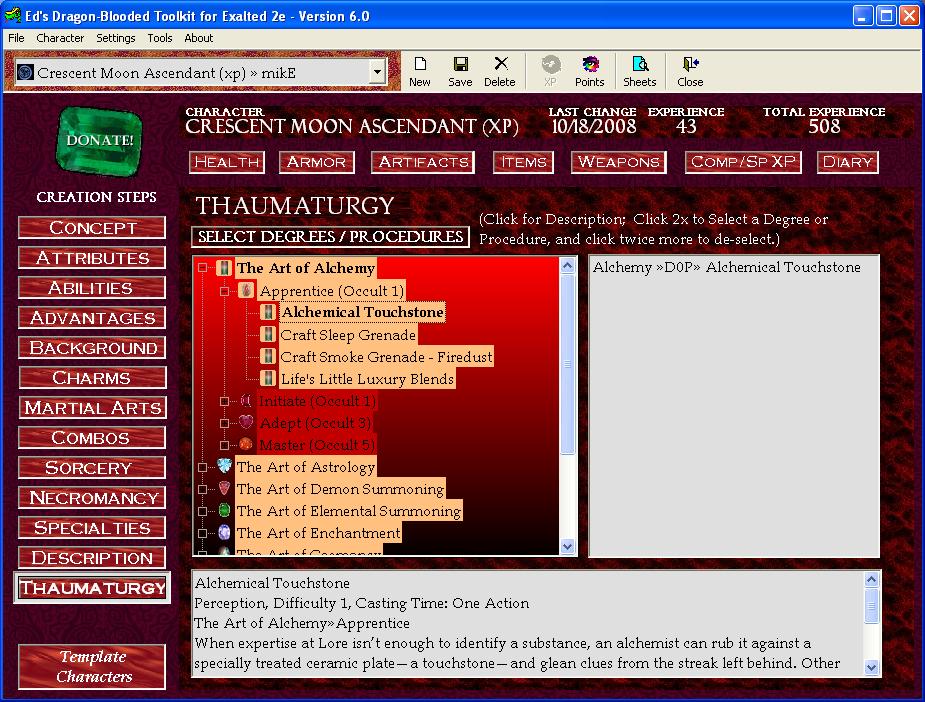Open the Character menu

point(60,38)
